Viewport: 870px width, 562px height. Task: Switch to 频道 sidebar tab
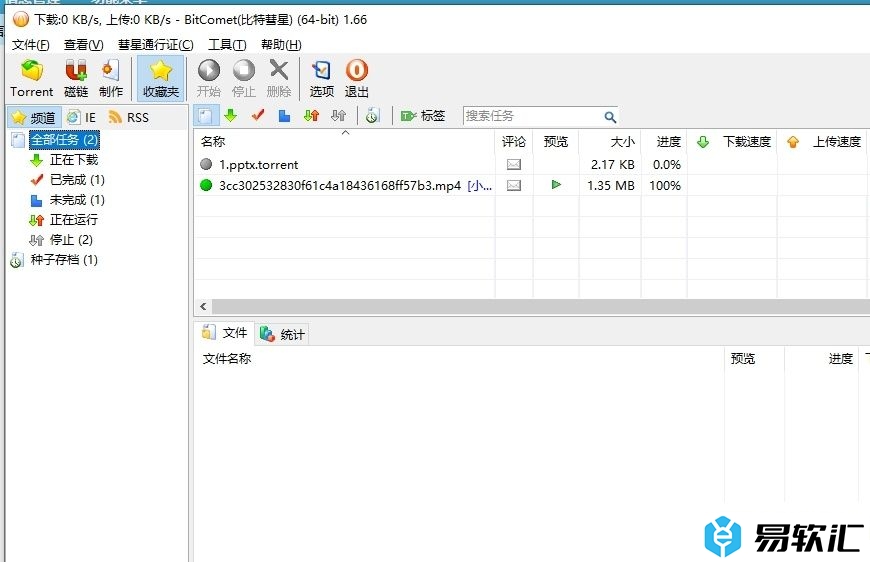(34, 118)
